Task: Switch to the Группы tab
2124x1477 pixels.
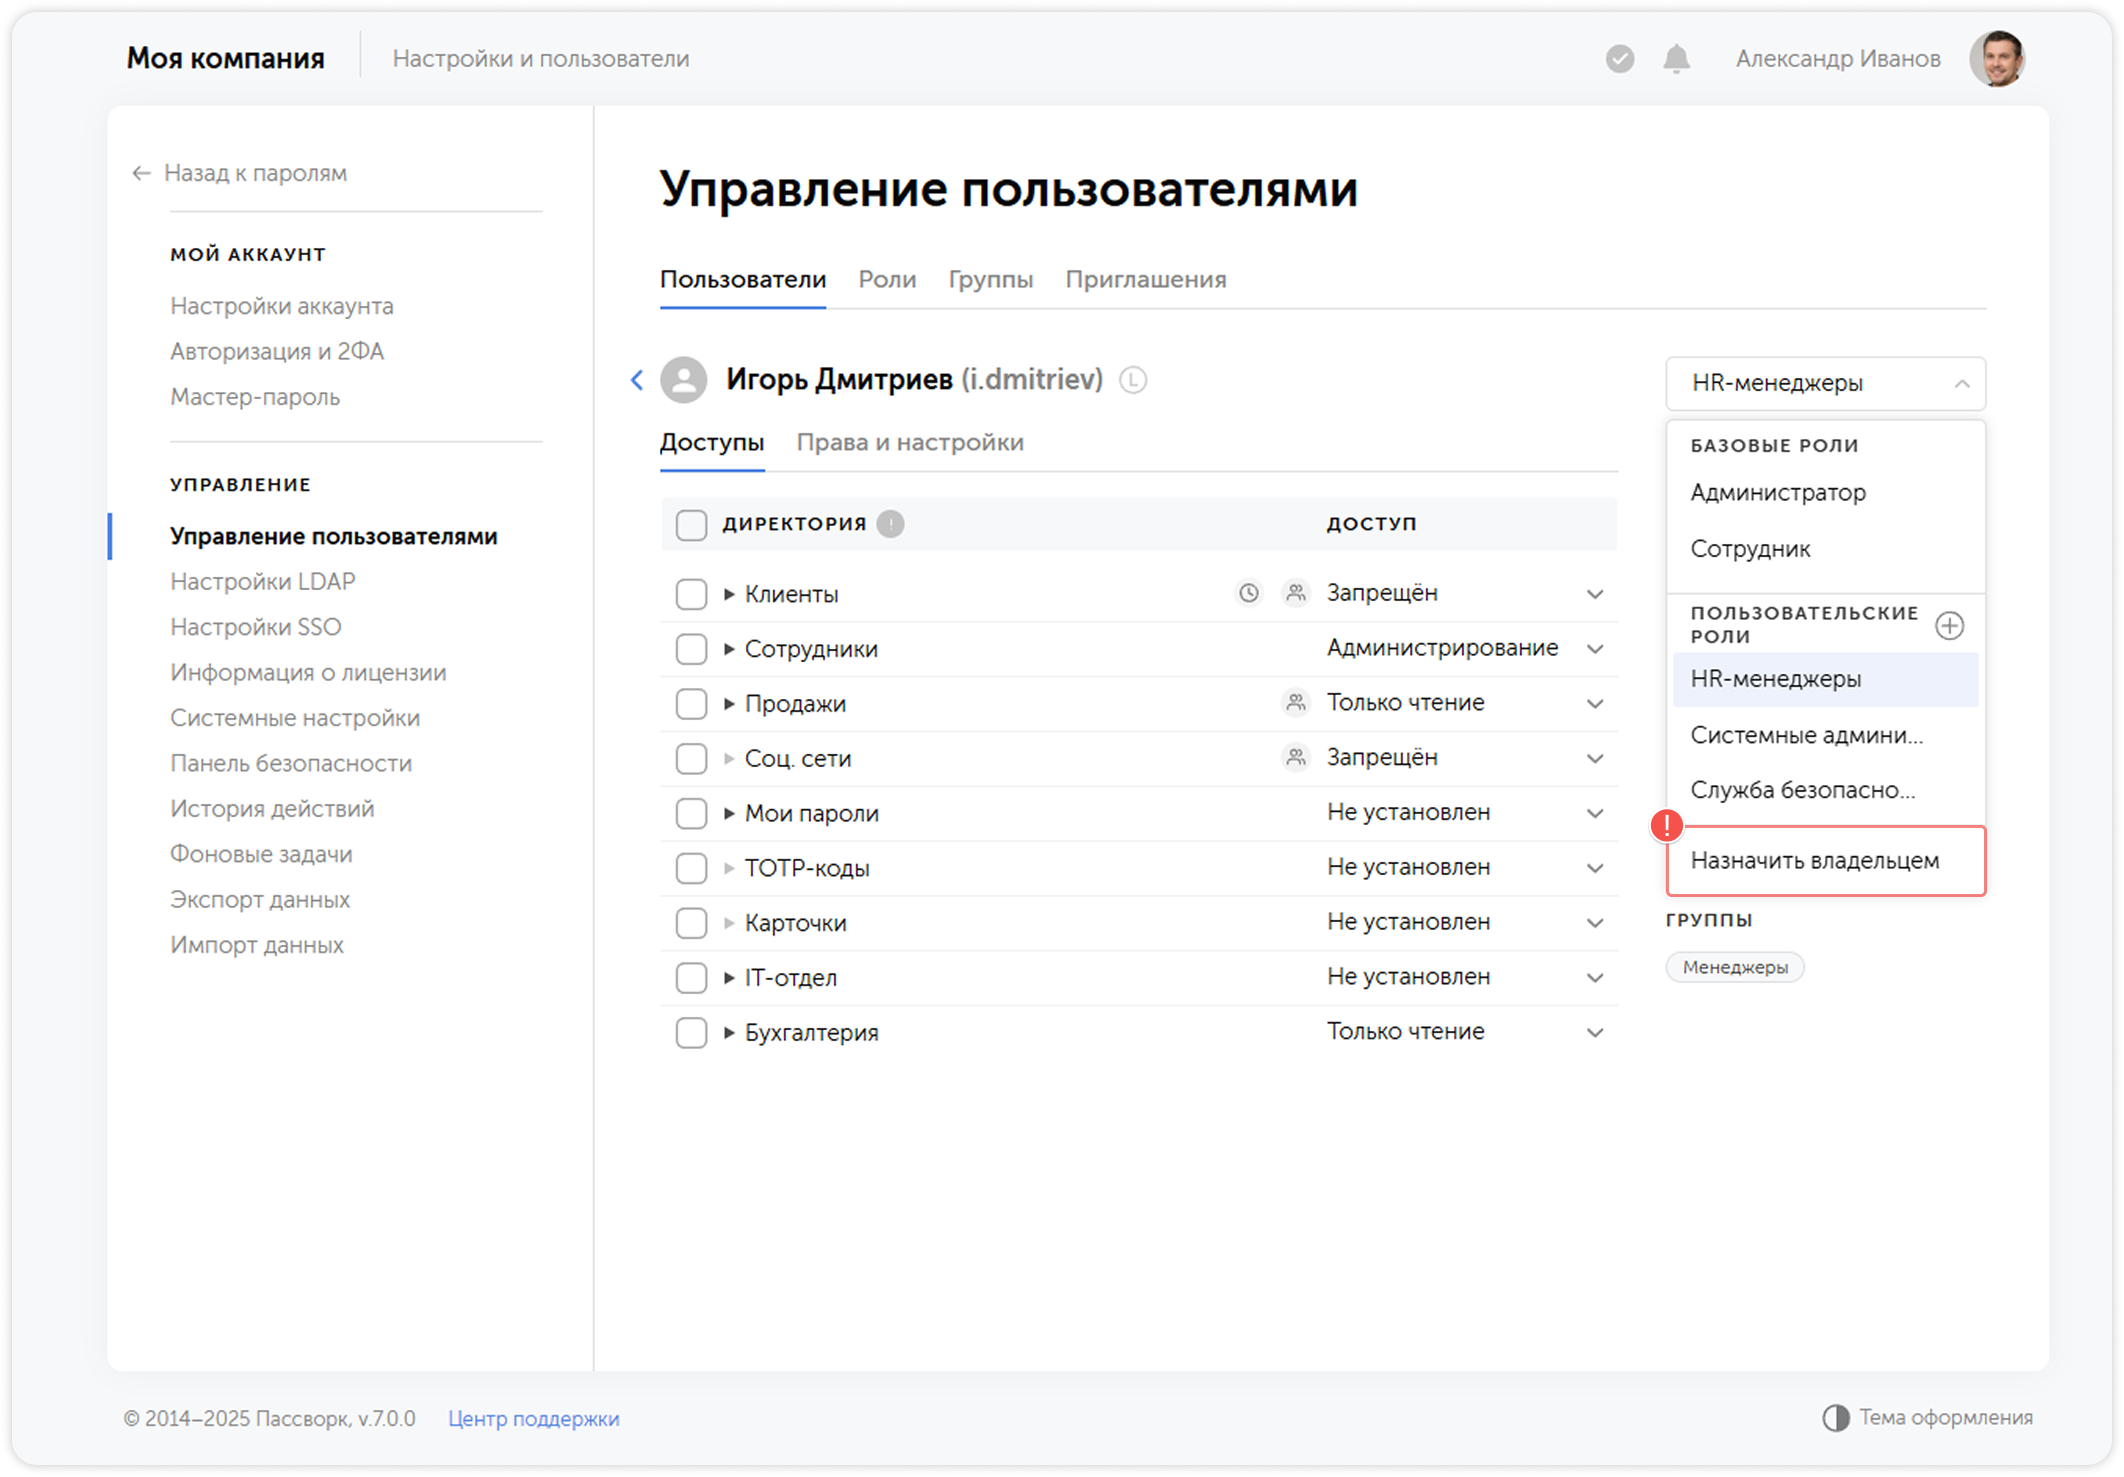Action: pos(990,280)
